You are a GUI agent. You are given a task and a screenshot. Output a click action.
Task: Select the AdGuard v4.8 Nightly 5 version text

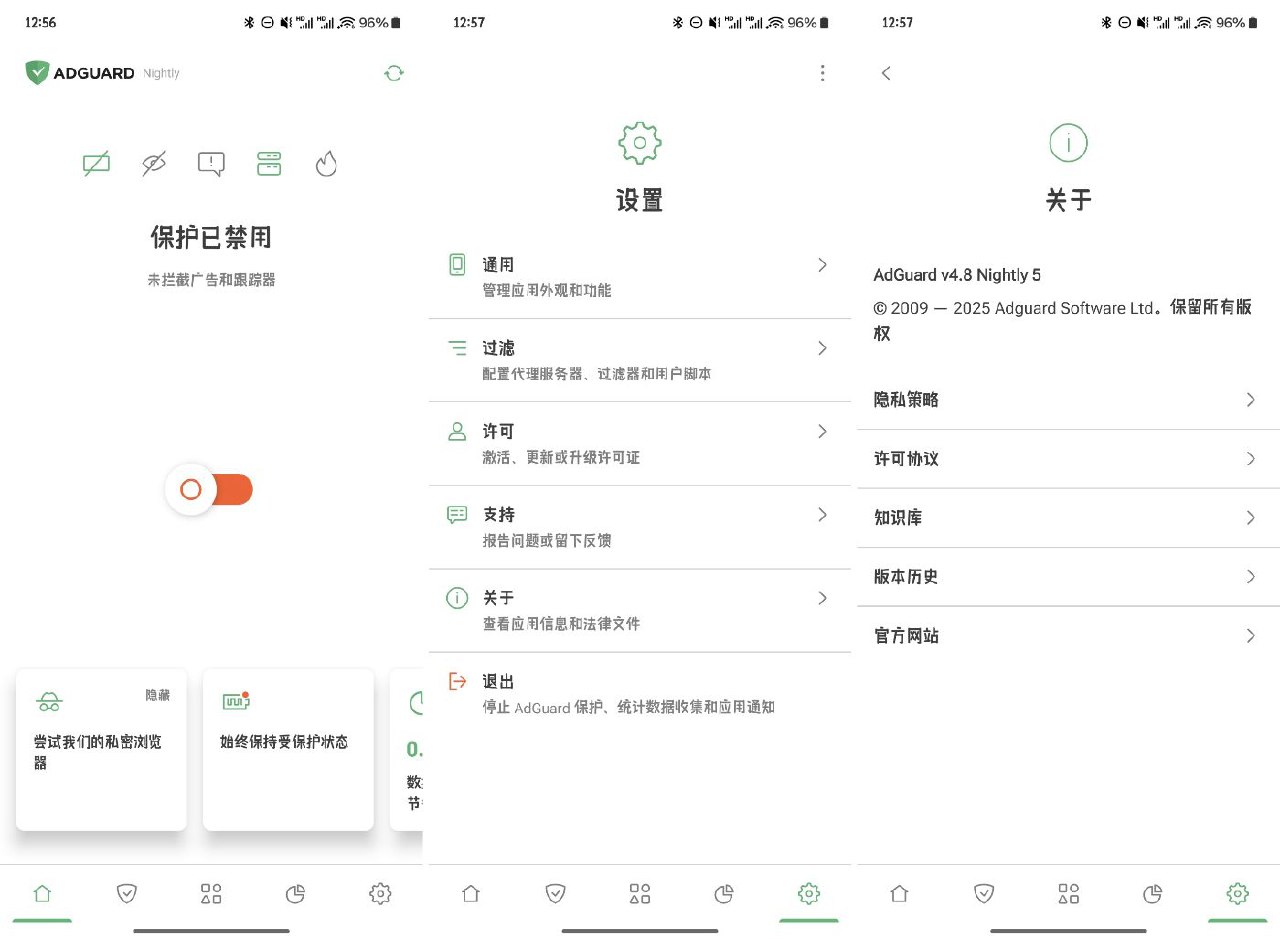(957, 275)
